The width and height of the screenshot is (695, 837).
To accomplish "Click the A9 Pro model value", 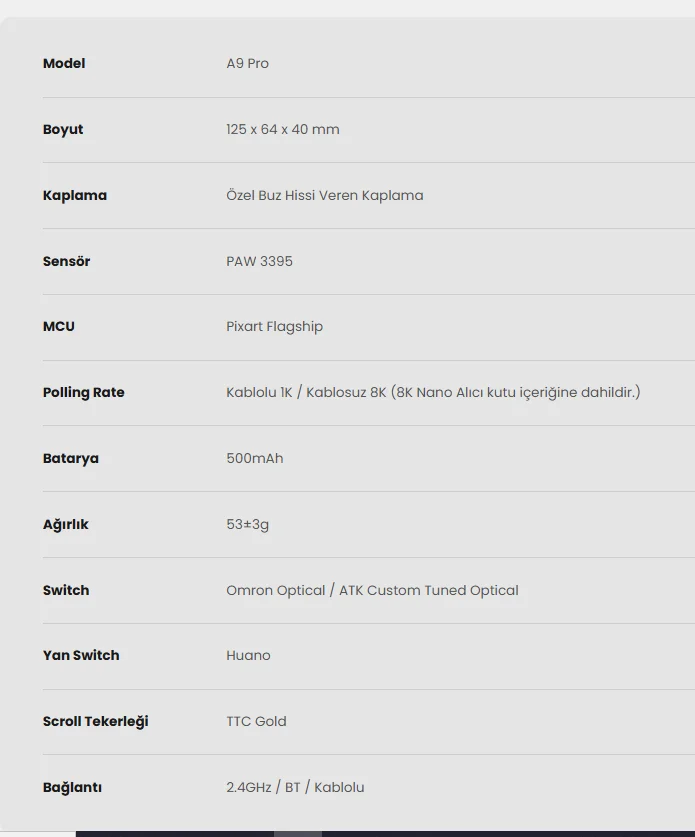I will (247, 64).
